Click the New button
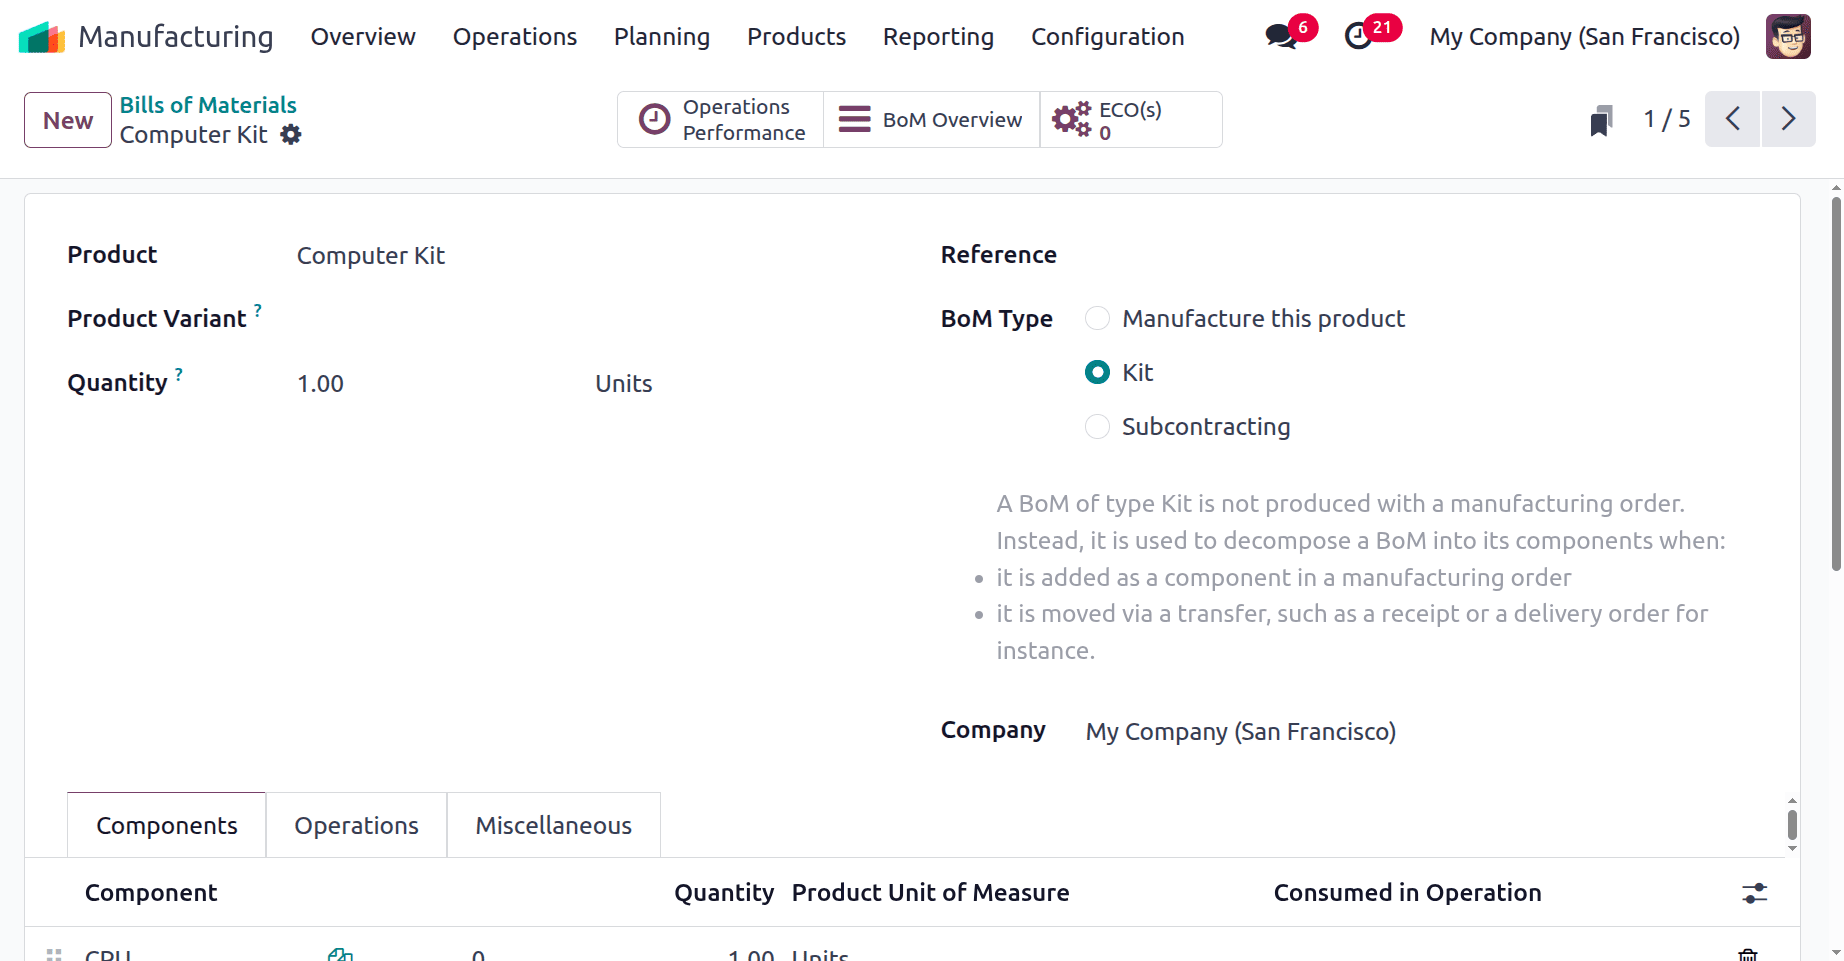Viewport: 1844px width, 961px height. click(x=68, y=120)
